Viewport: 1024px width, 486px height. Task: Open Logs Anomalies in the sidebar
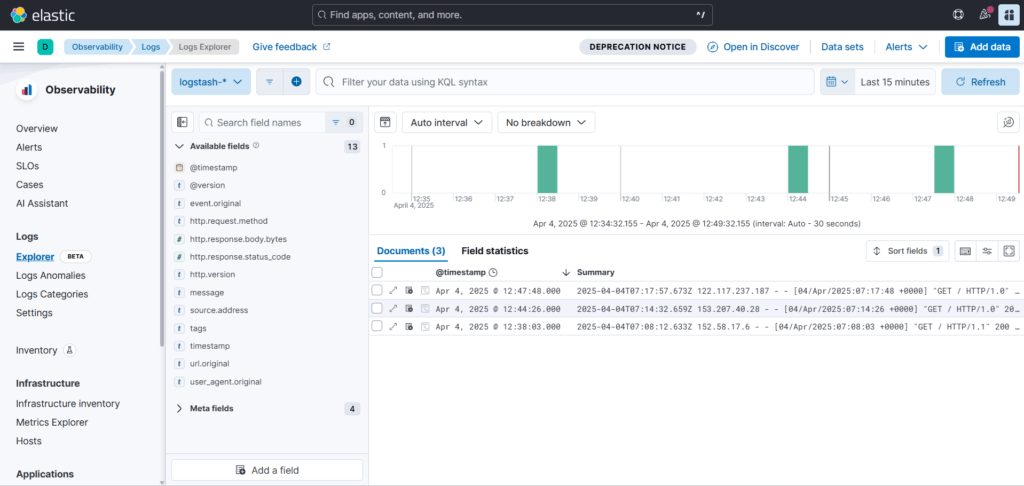pyautogui.click(x=50, y=276)
